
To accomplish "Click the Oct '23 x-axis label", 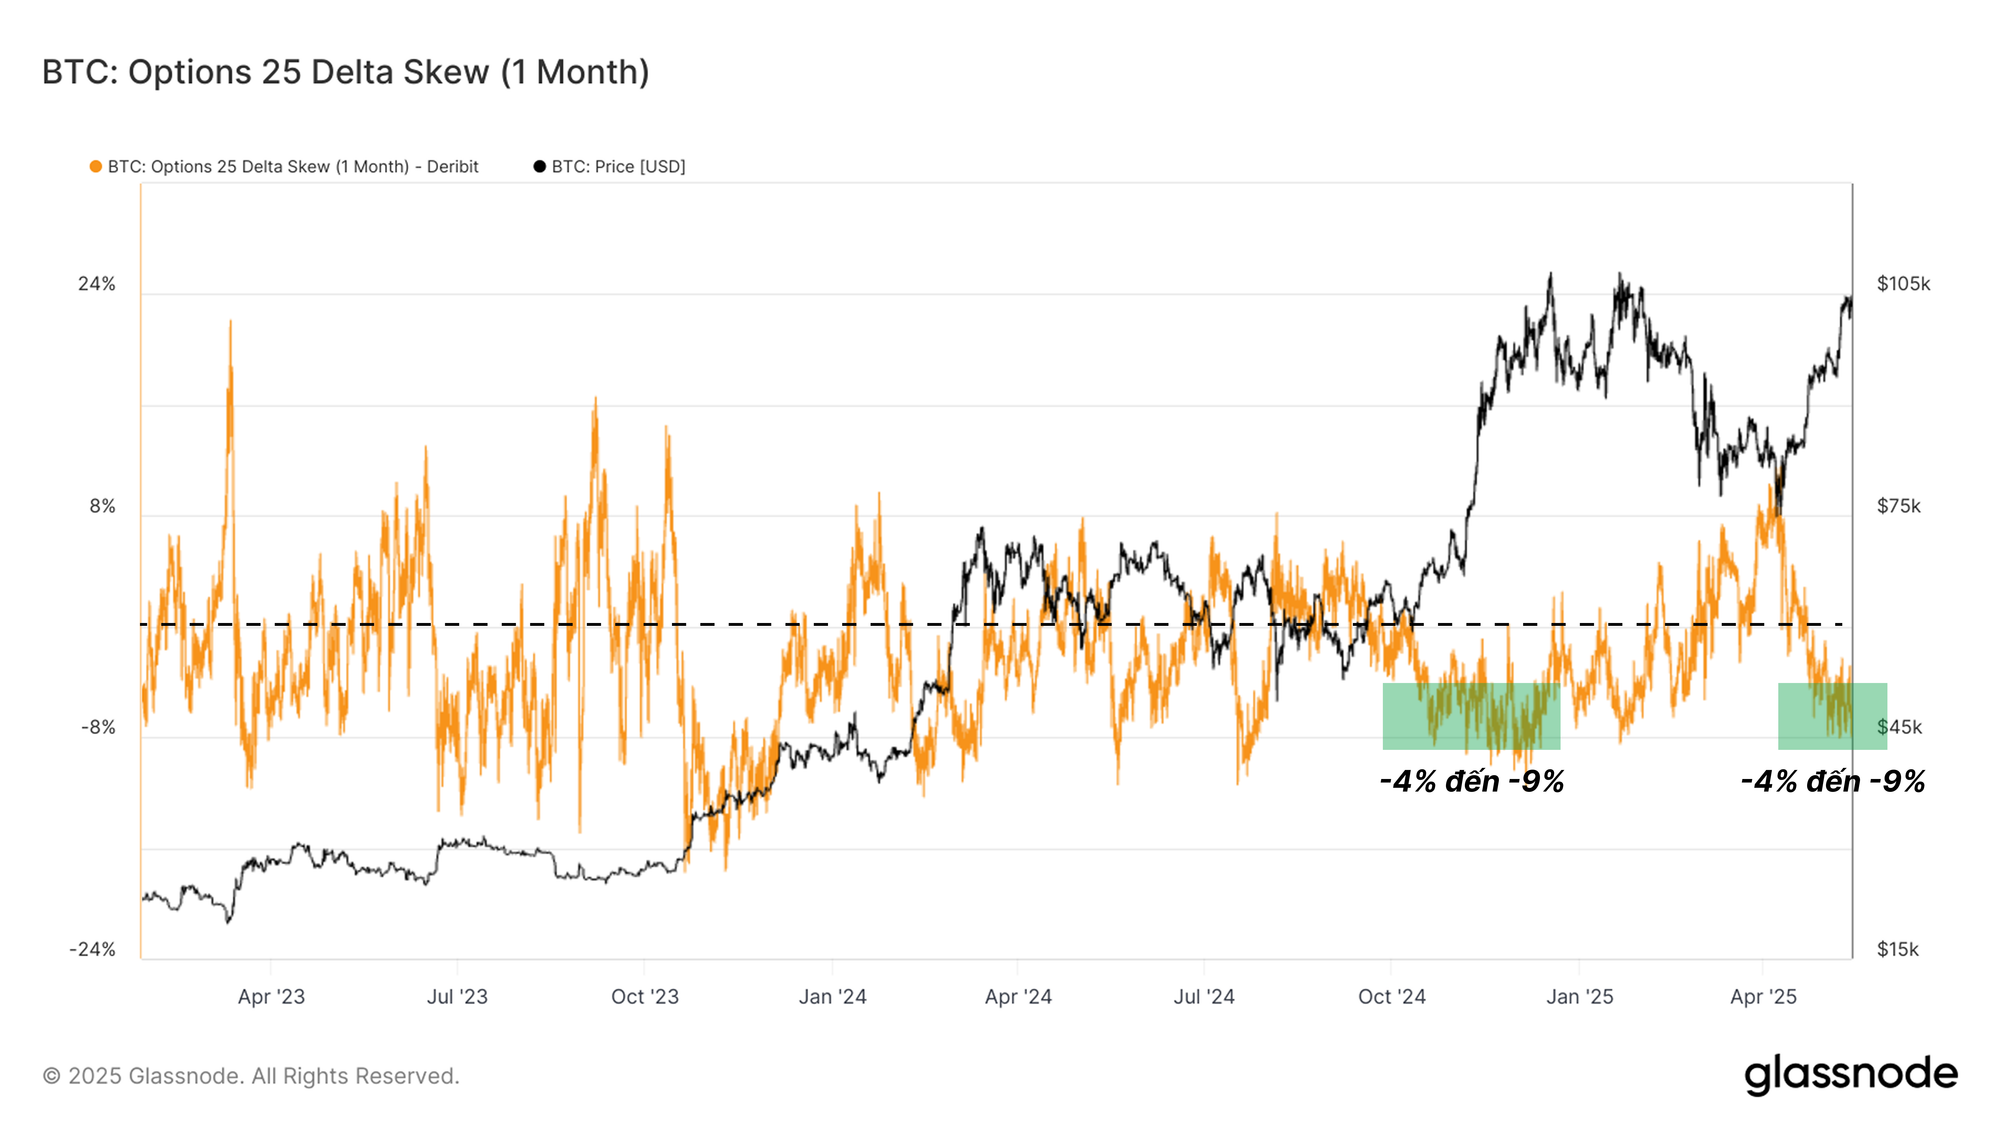I will [x=645, y=997].
